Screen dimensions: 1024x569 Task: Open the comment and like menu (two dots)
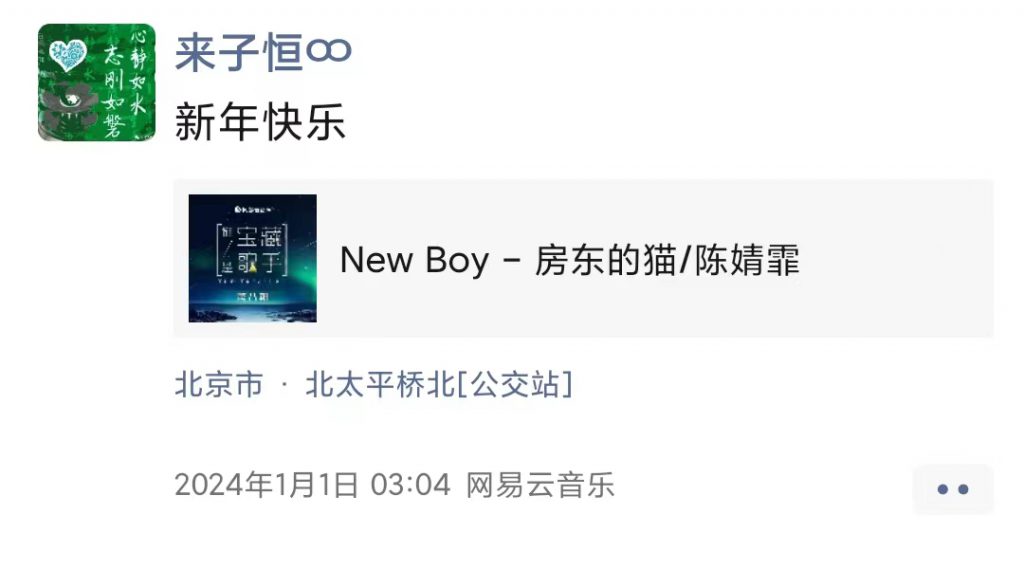coord(953,489)
